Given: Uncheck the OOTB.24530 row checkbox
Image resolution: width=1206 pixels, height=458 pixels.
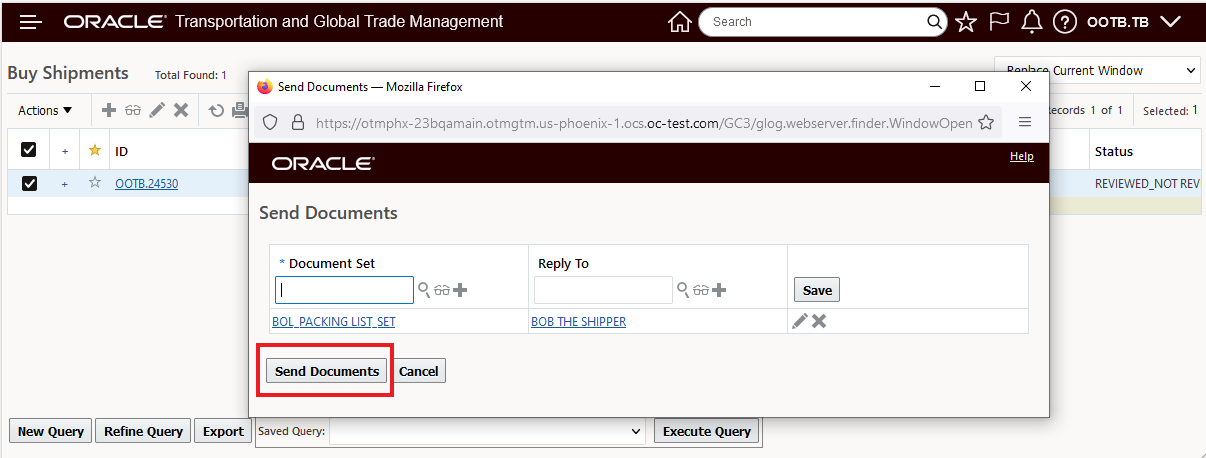Looking at the screenshot, I should pos(29,183).
